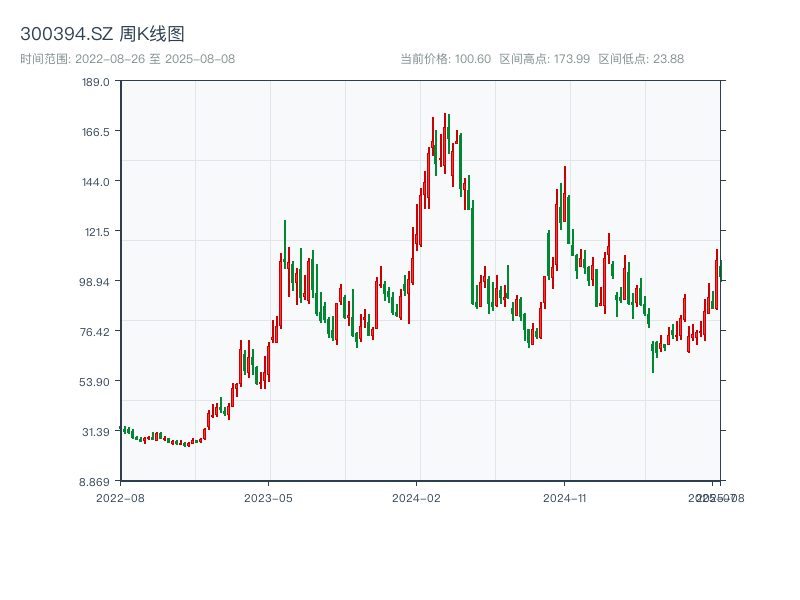The width and height of the screenshot is (800, 600).
Task: Click the 166.5 y-axis tick label
Action: coord(96,132)
